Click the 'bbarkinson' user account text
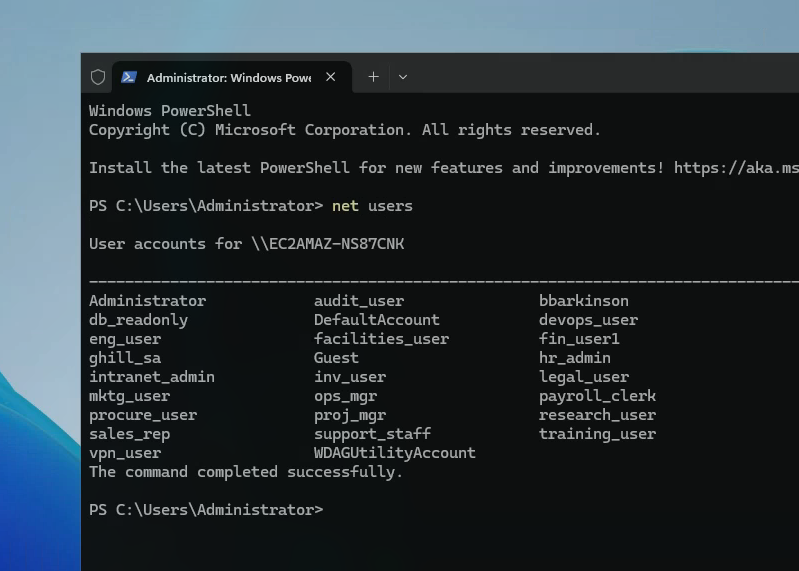 coord(583,301)
